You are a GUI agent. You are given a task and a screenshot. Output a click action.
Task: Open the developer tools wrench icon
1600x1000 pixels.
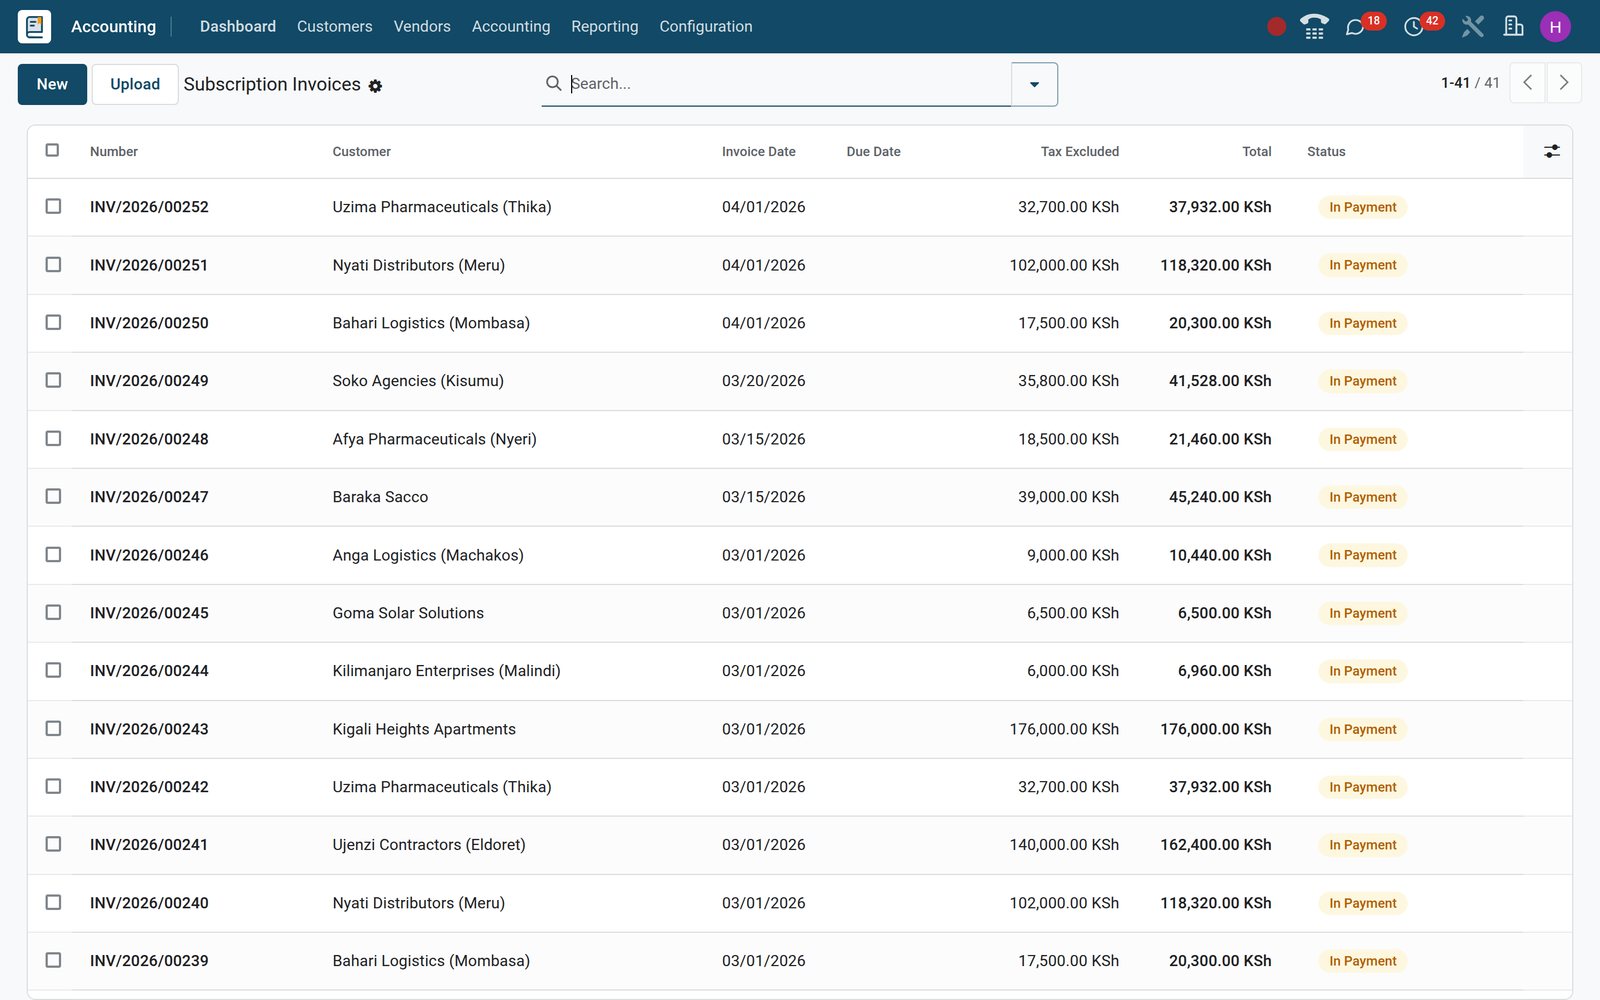click(1472, 27)
